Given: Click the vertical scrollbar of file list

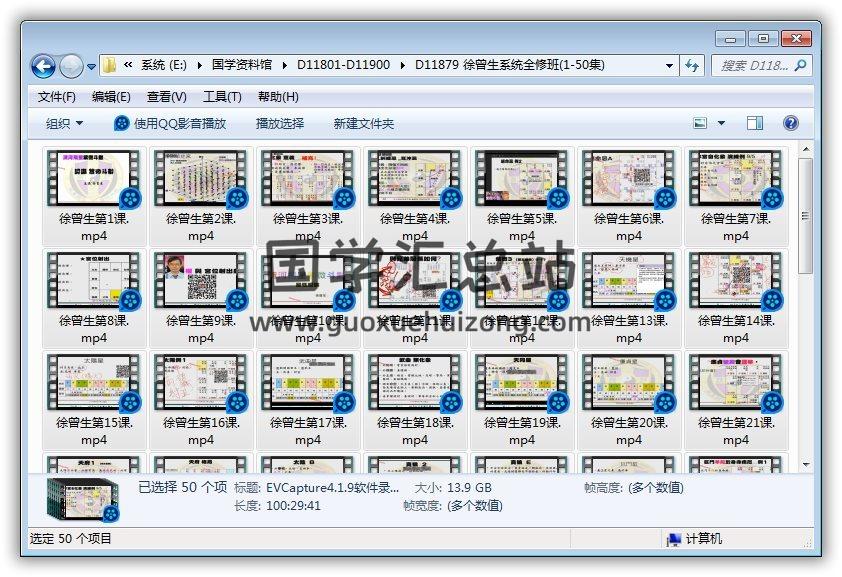Looking at the screenshot, I should pos(806,300).
